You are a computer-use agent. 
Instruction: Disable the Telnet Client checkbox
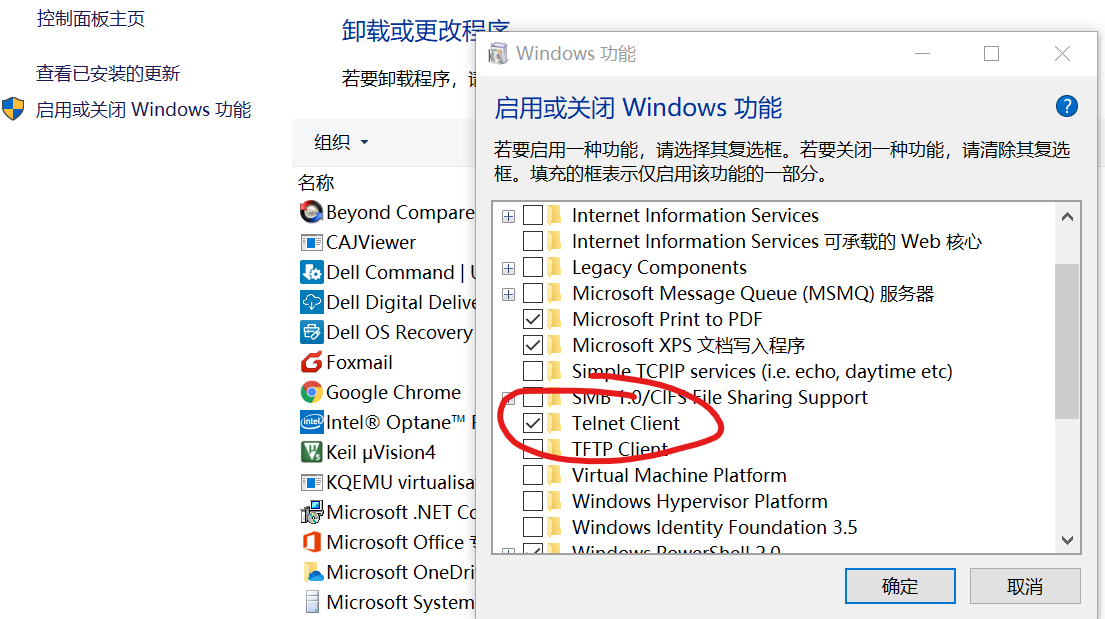coord(533,423)
